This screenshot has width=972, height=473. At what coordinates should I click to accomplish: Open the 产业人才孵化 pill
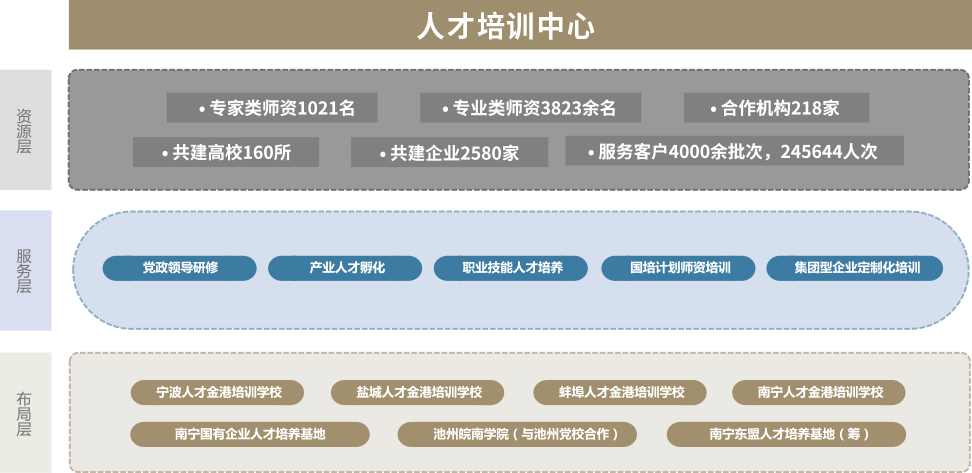[345, 268]
